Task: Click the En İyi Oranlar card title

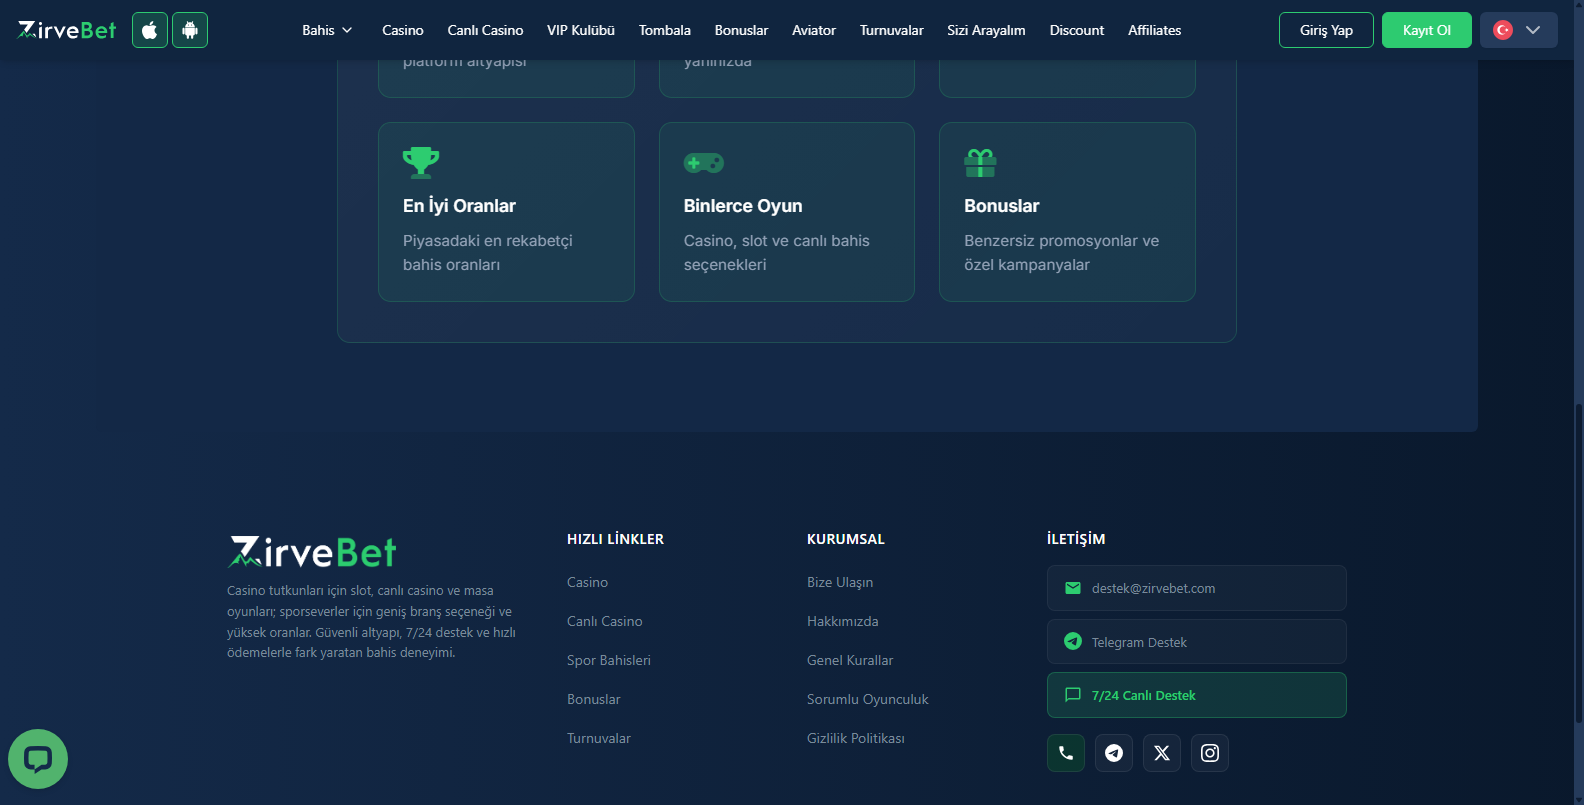Action: (459, 206)
